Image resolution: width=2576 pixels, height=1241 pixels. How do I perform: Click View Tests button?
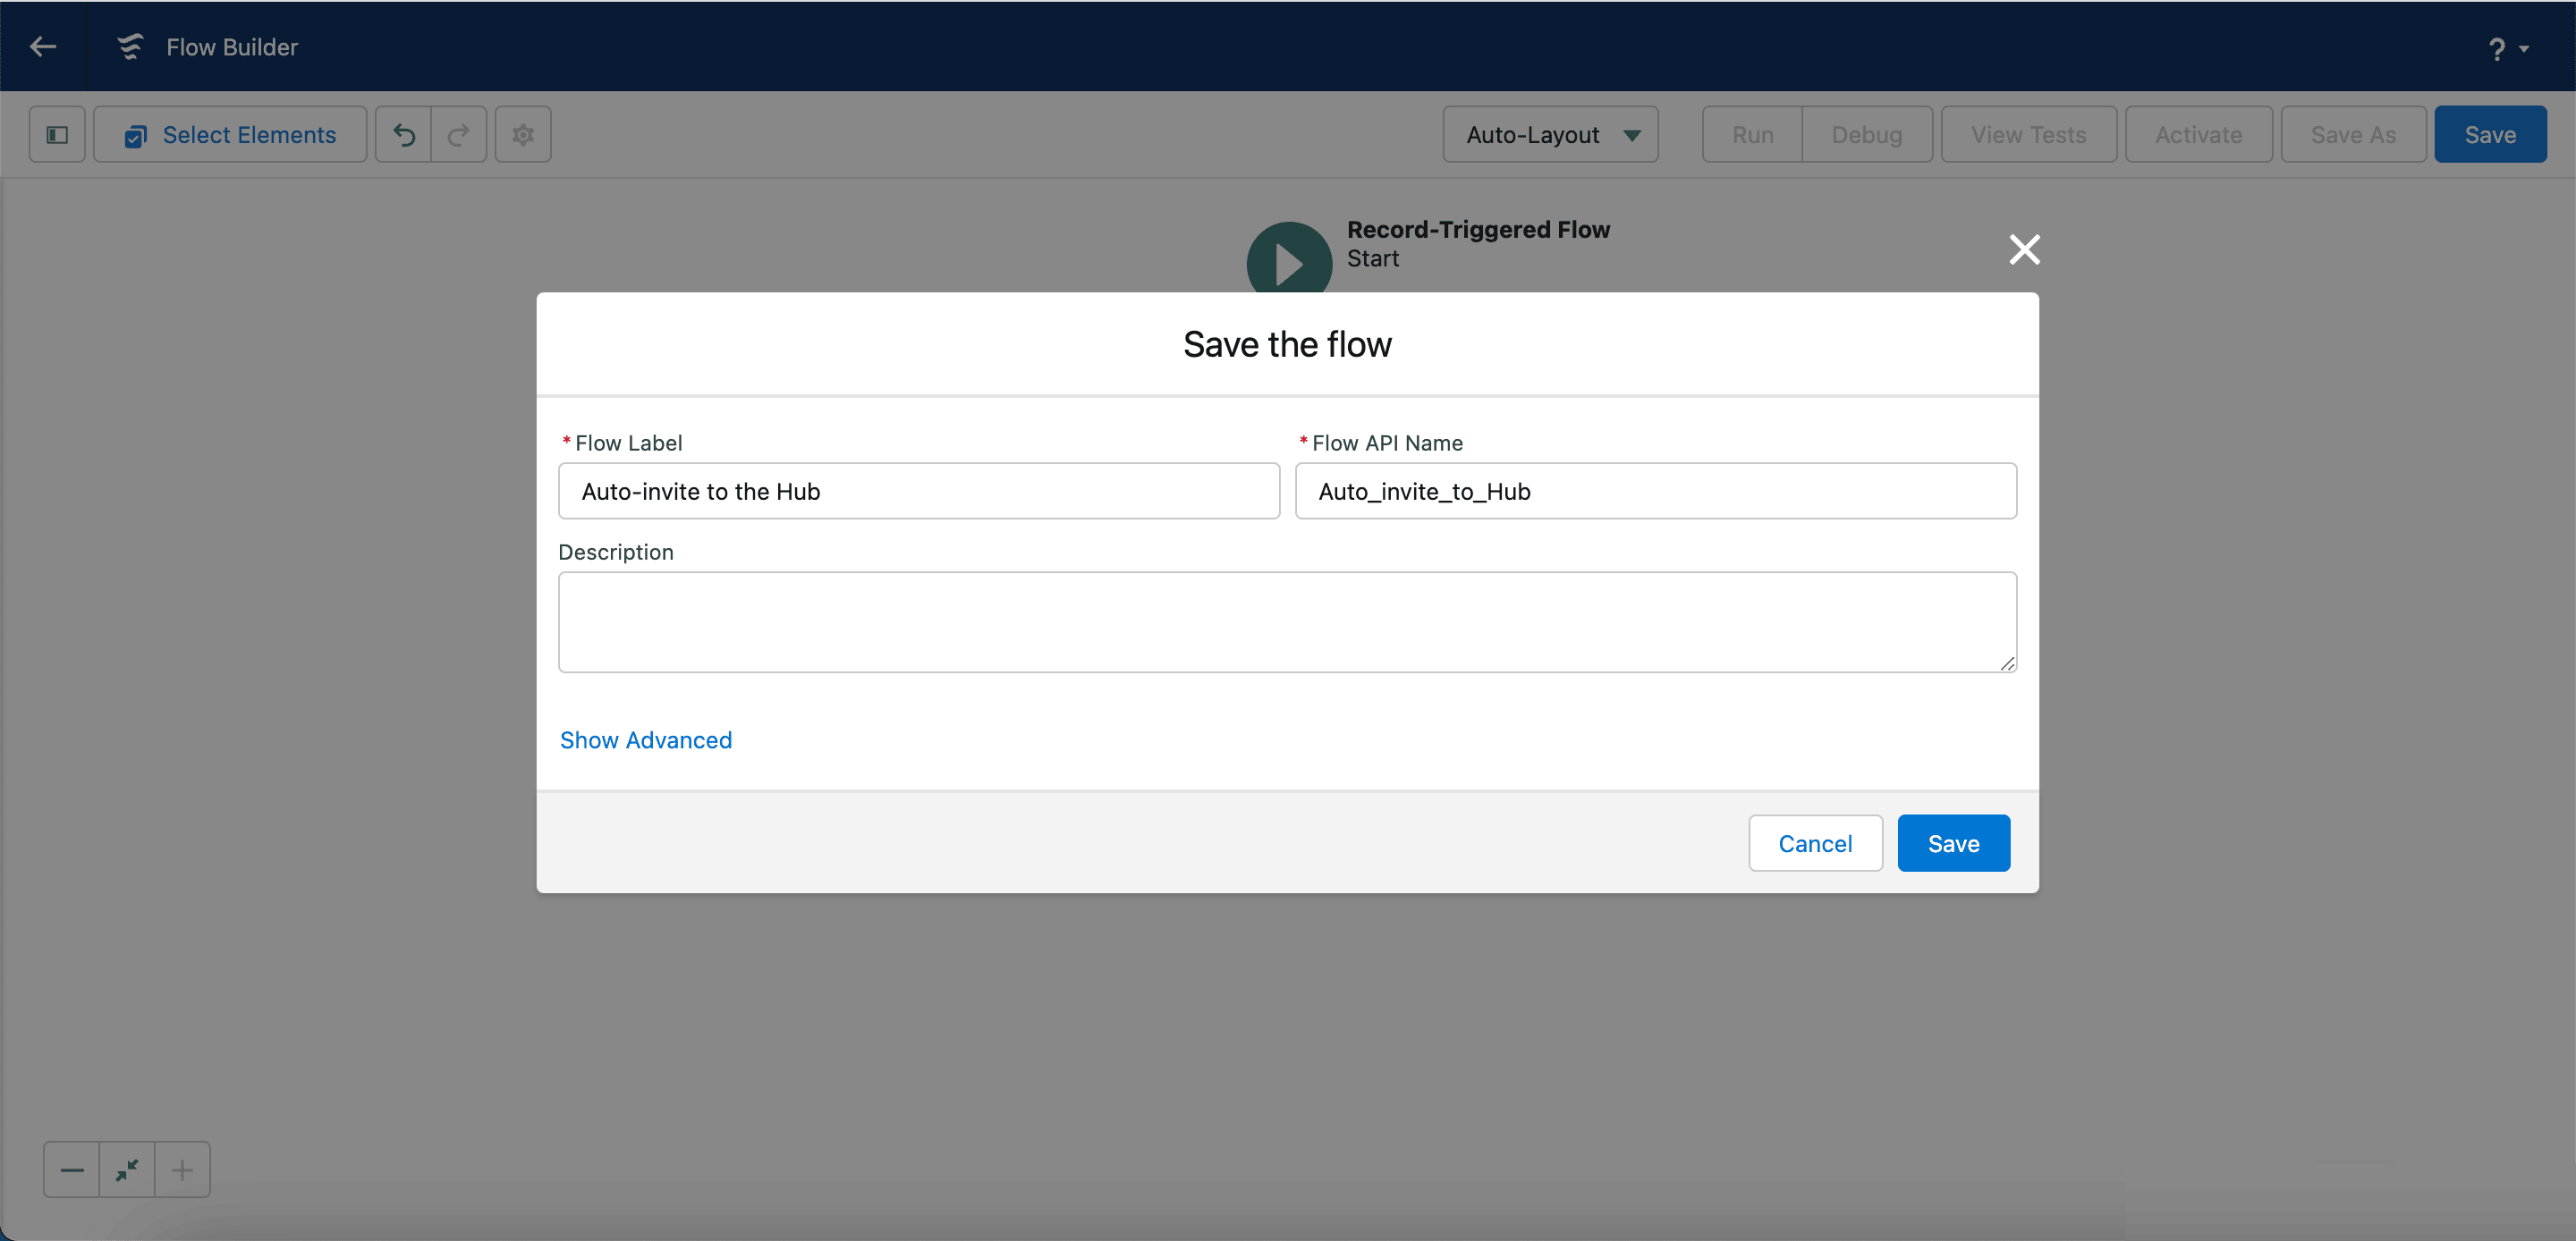tap(2028, 134)
